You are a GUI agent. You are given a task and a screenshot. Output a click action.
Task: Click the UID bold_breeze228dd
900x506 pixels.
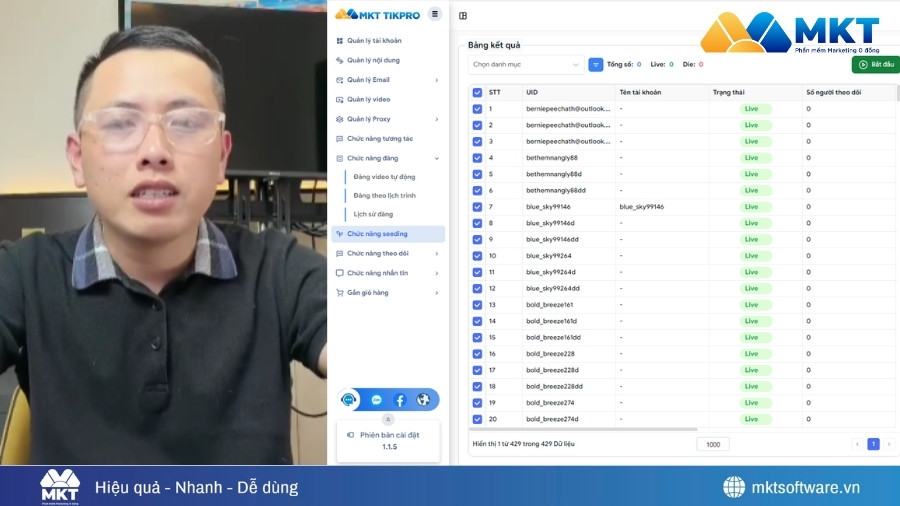554,387
